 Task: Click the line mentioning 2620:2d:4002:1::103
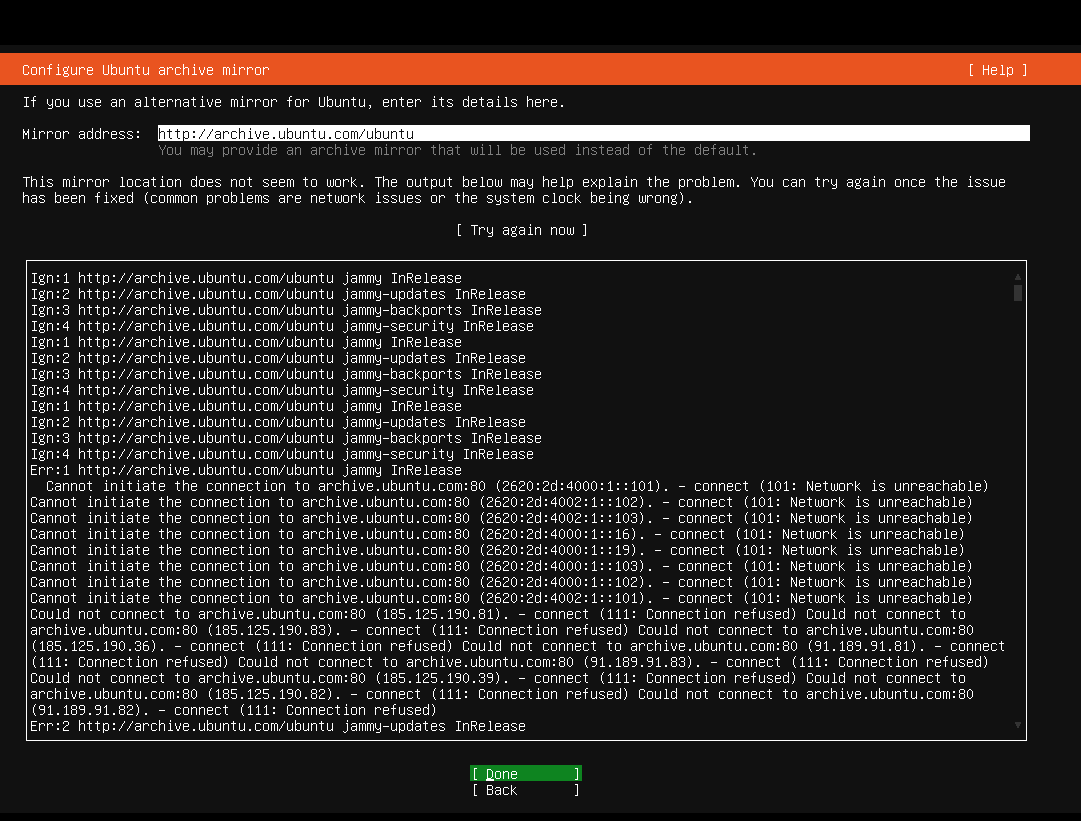(x=501, y=518)
